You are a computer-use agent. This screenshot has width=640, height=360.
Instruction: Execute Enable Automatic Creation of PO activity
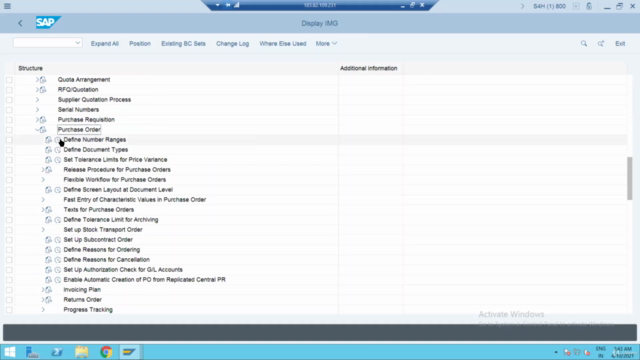58,280
